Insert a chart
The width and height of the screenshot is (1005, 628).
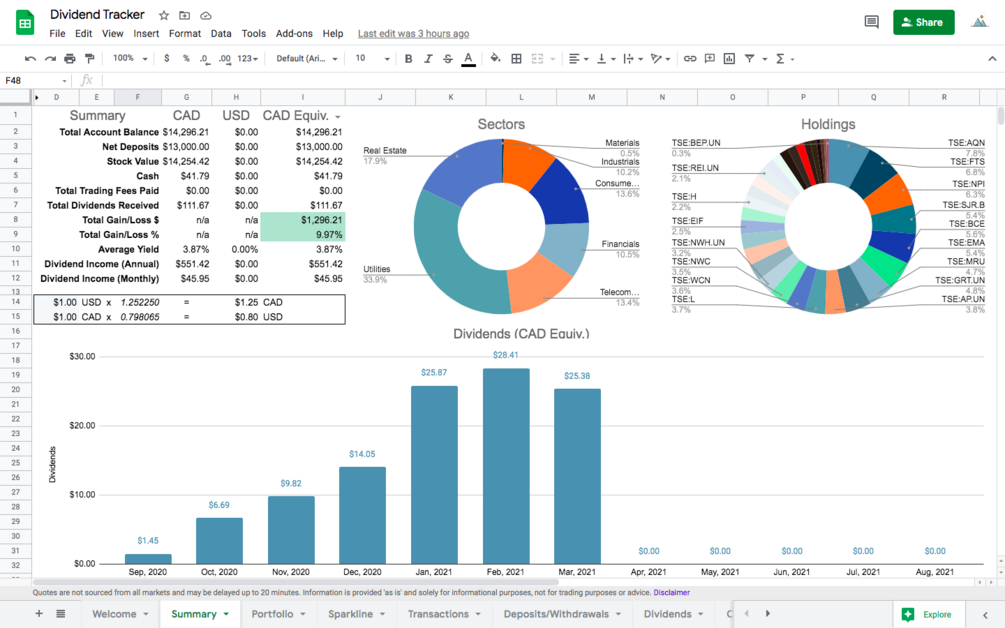click(729, 58)
